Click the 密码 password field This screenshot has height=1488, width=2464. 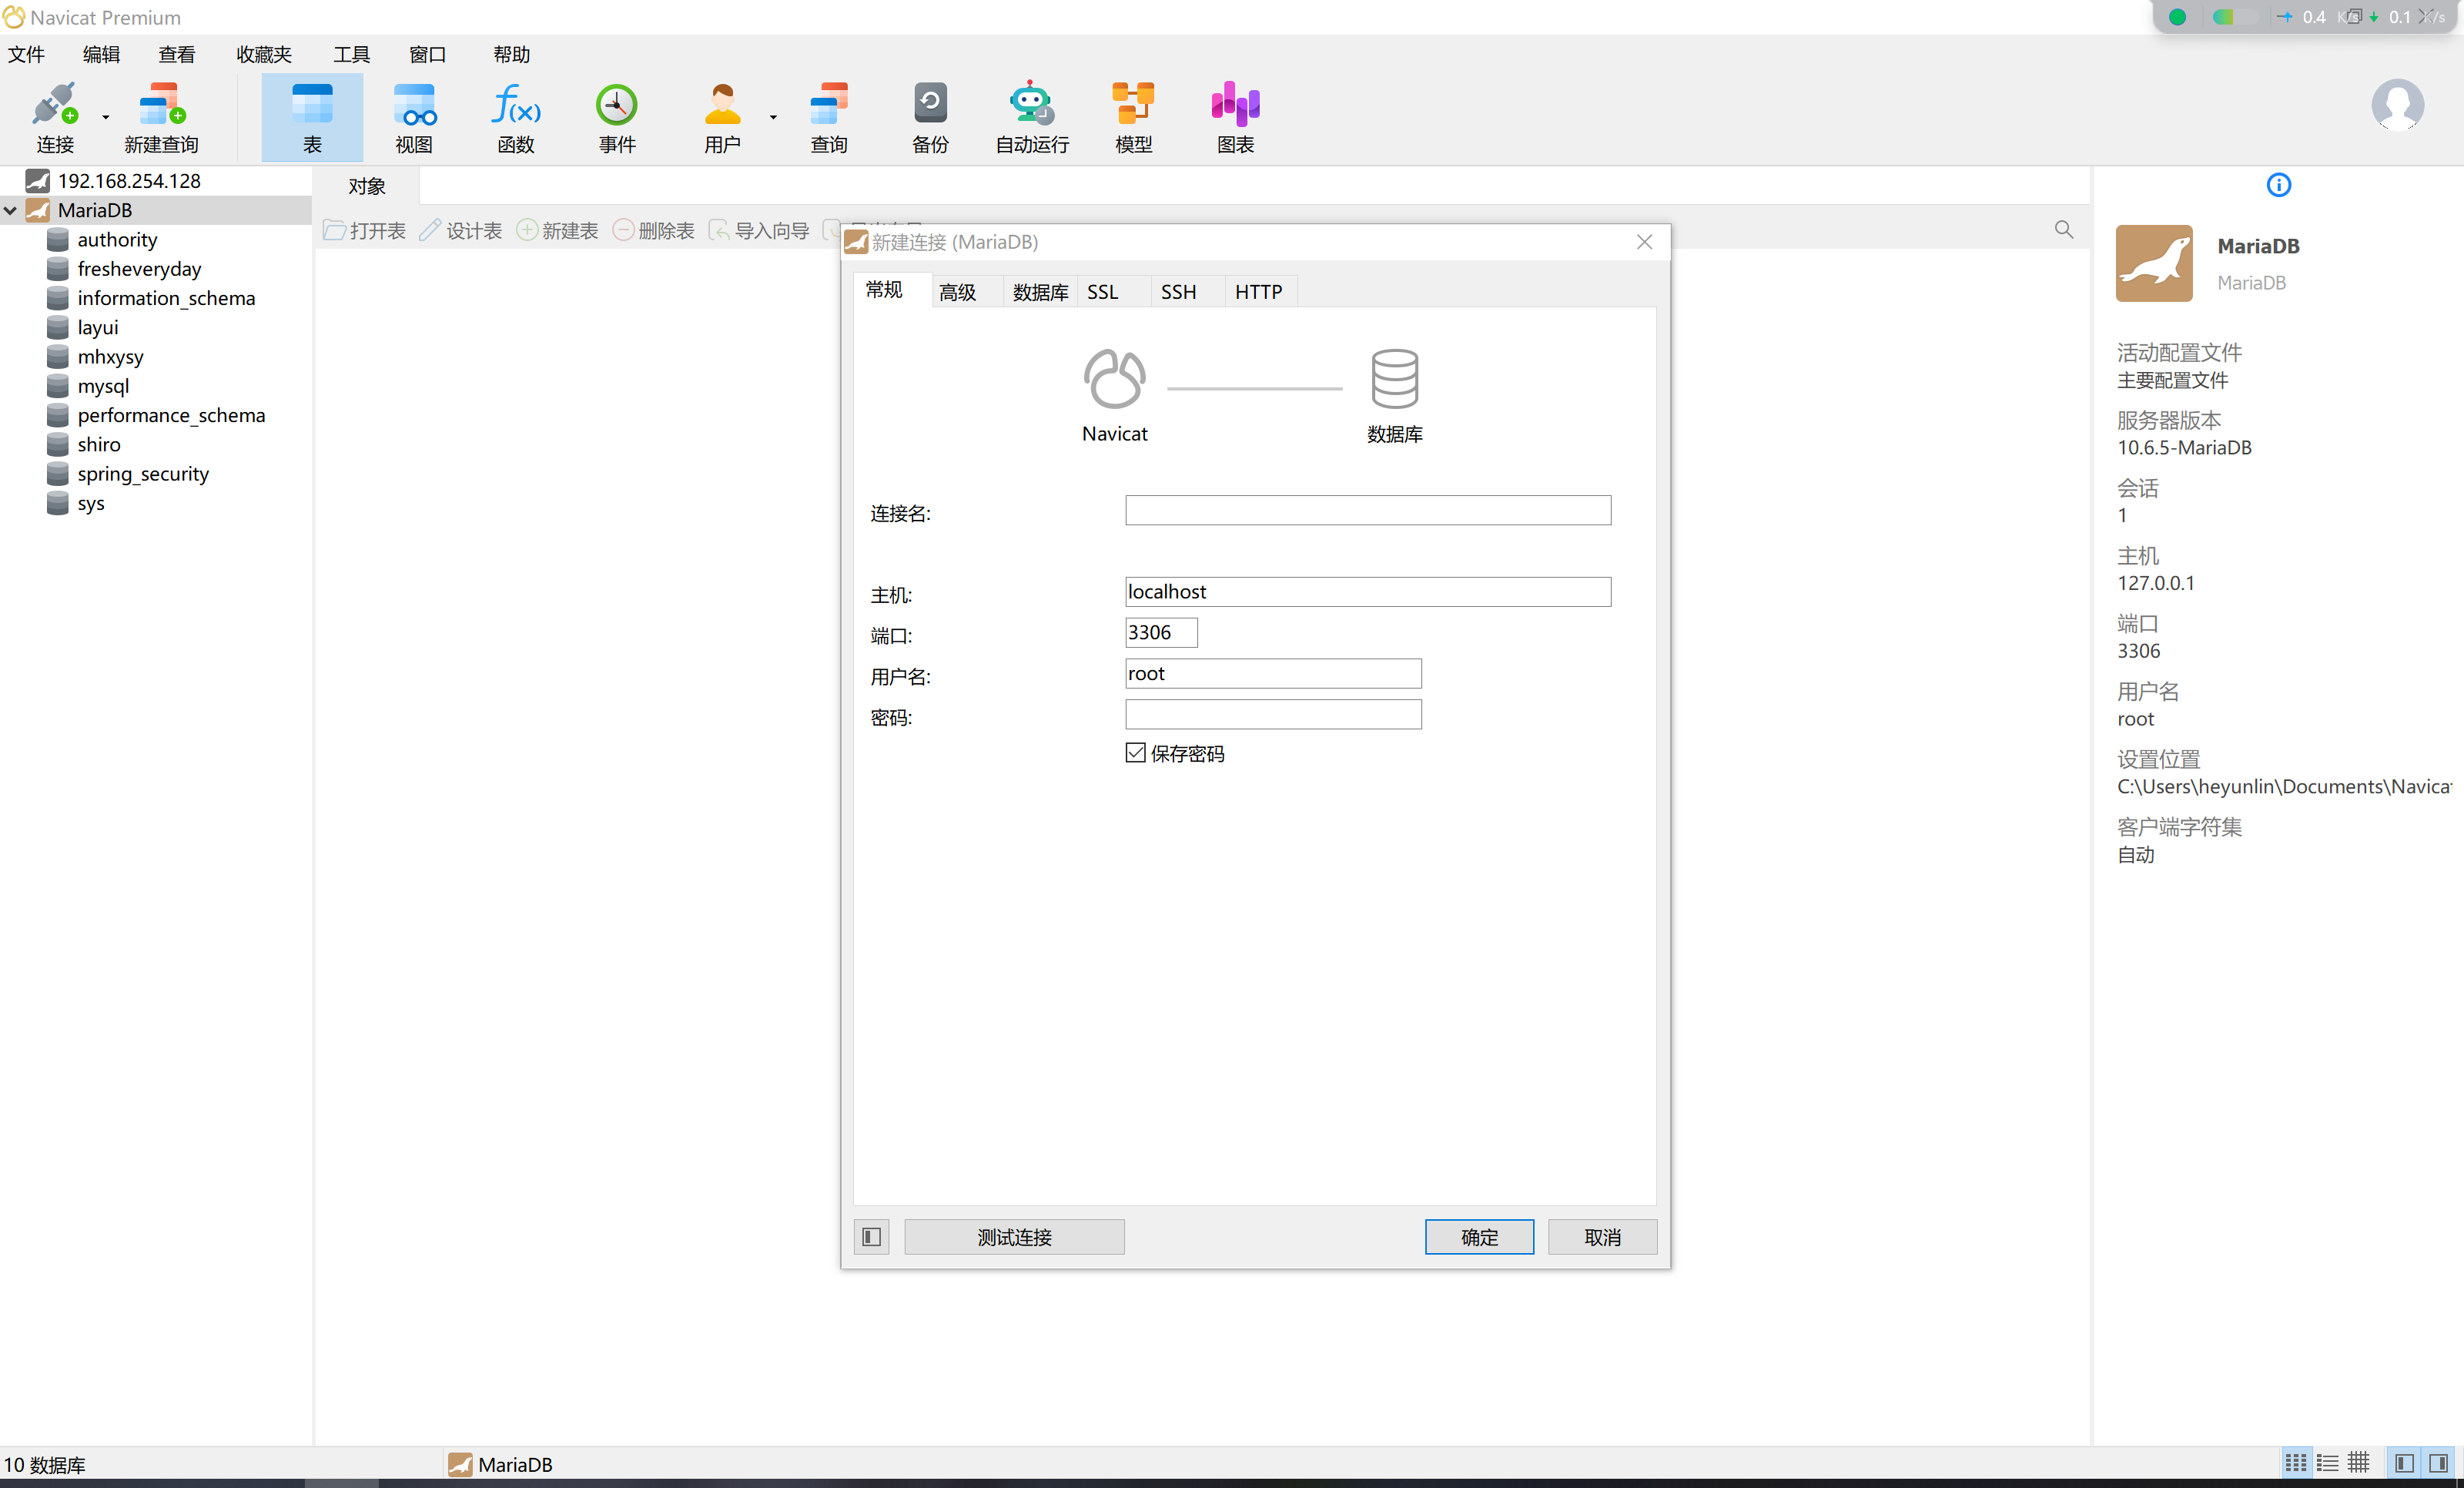pyautogui.click(x=1273, y=715)
